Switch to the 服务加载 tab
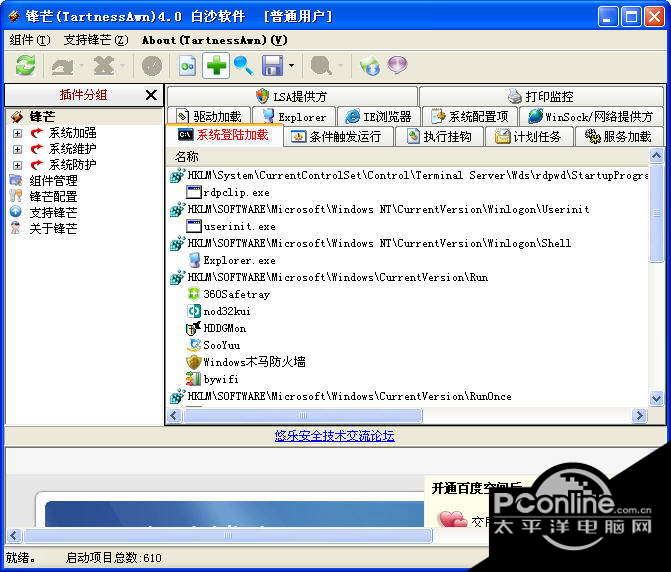The width and height of the screenshot is (671, 572). click(x=619, y=136)
